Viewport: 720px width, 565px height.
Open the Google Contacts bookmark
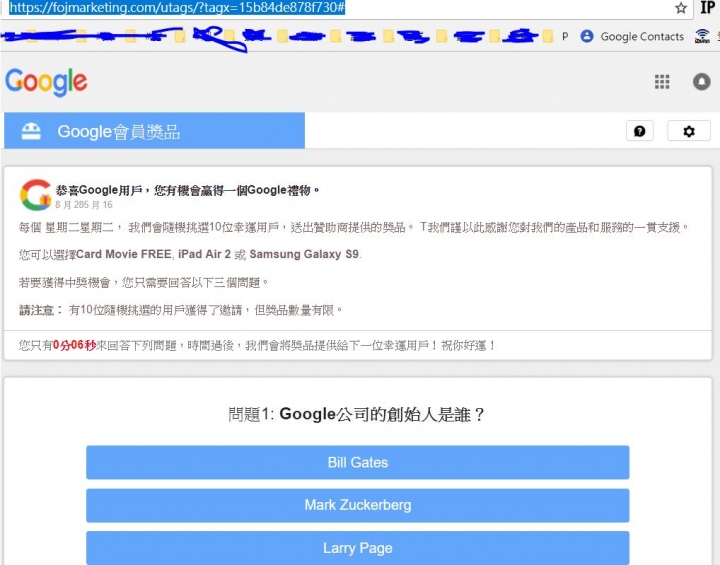[632, 36]
